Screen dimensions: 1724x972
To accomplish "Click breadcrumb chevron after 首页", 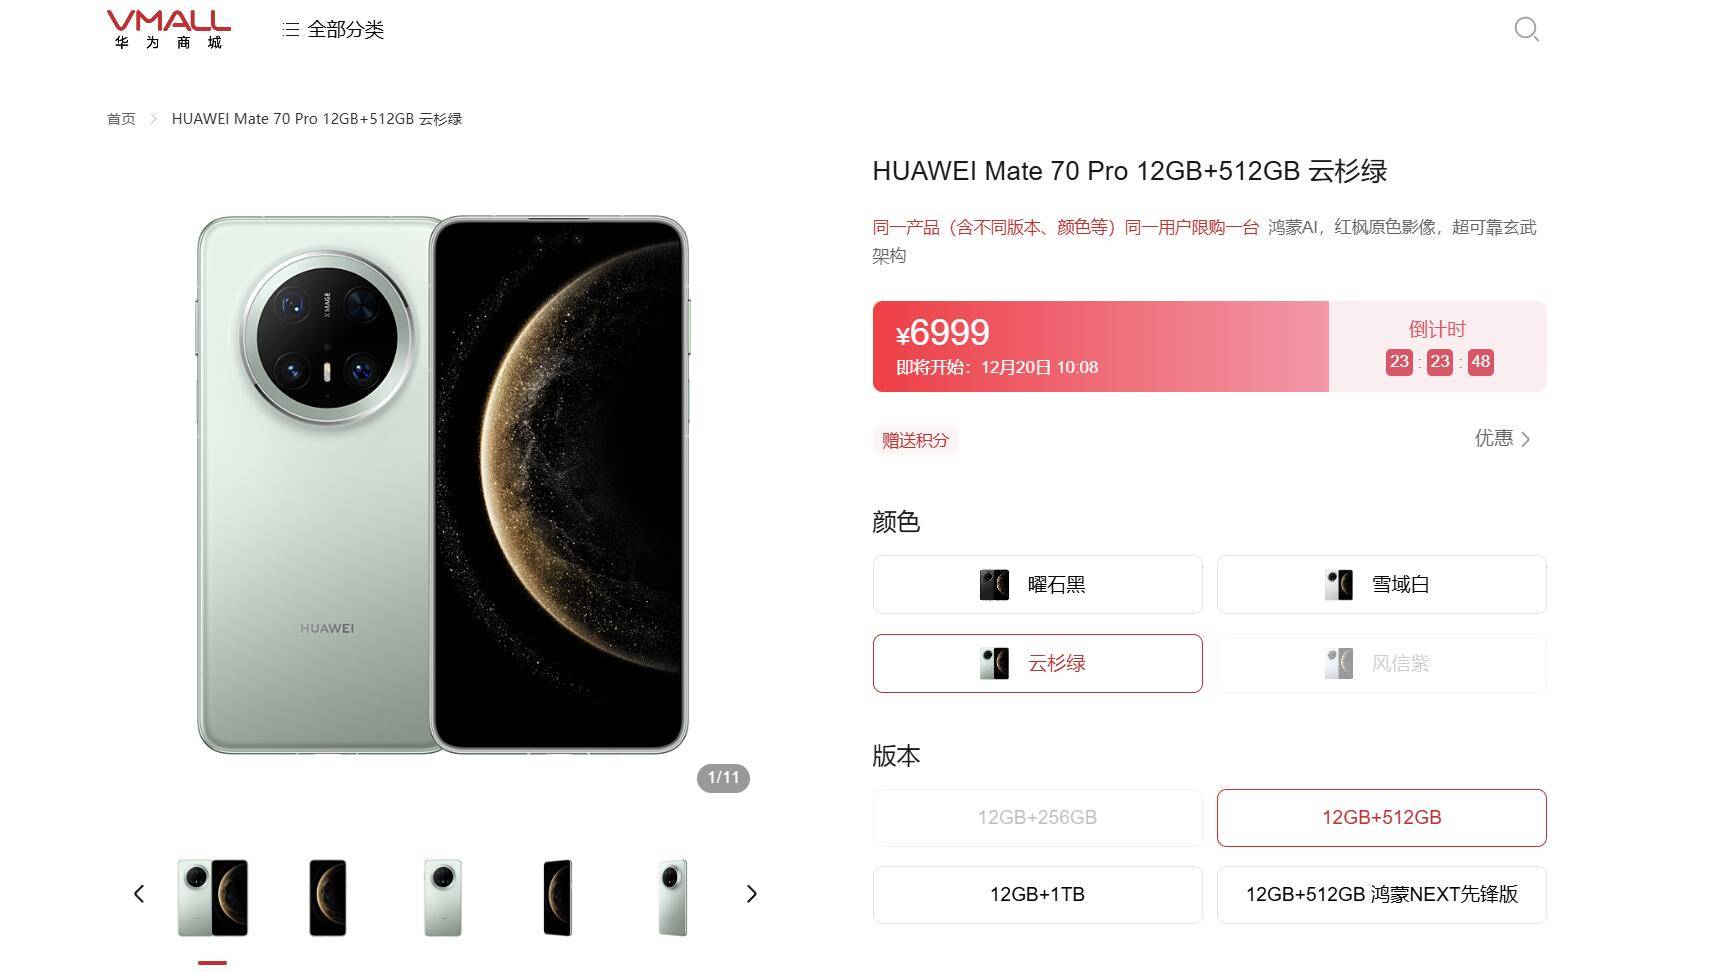I will [153, 119].
